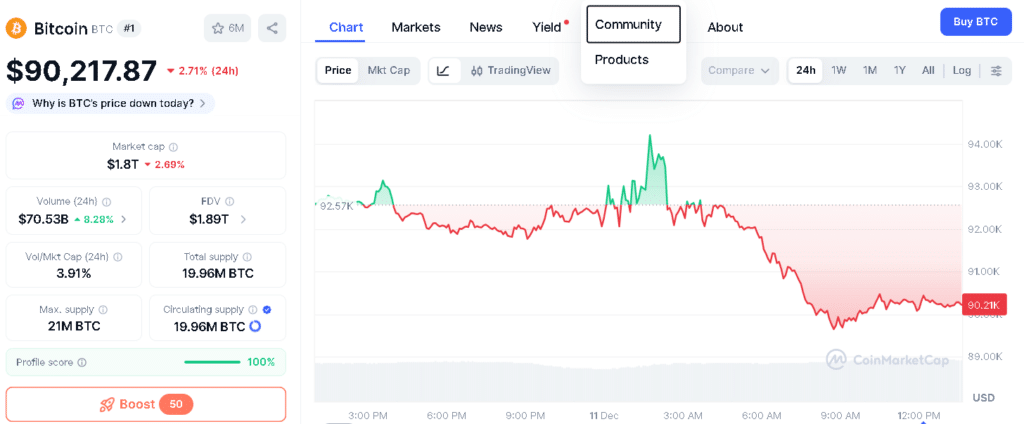This screenshot has height=424, width=1024.
Task: Click circulating supply progress ring icon
Action: pos(255,326)
